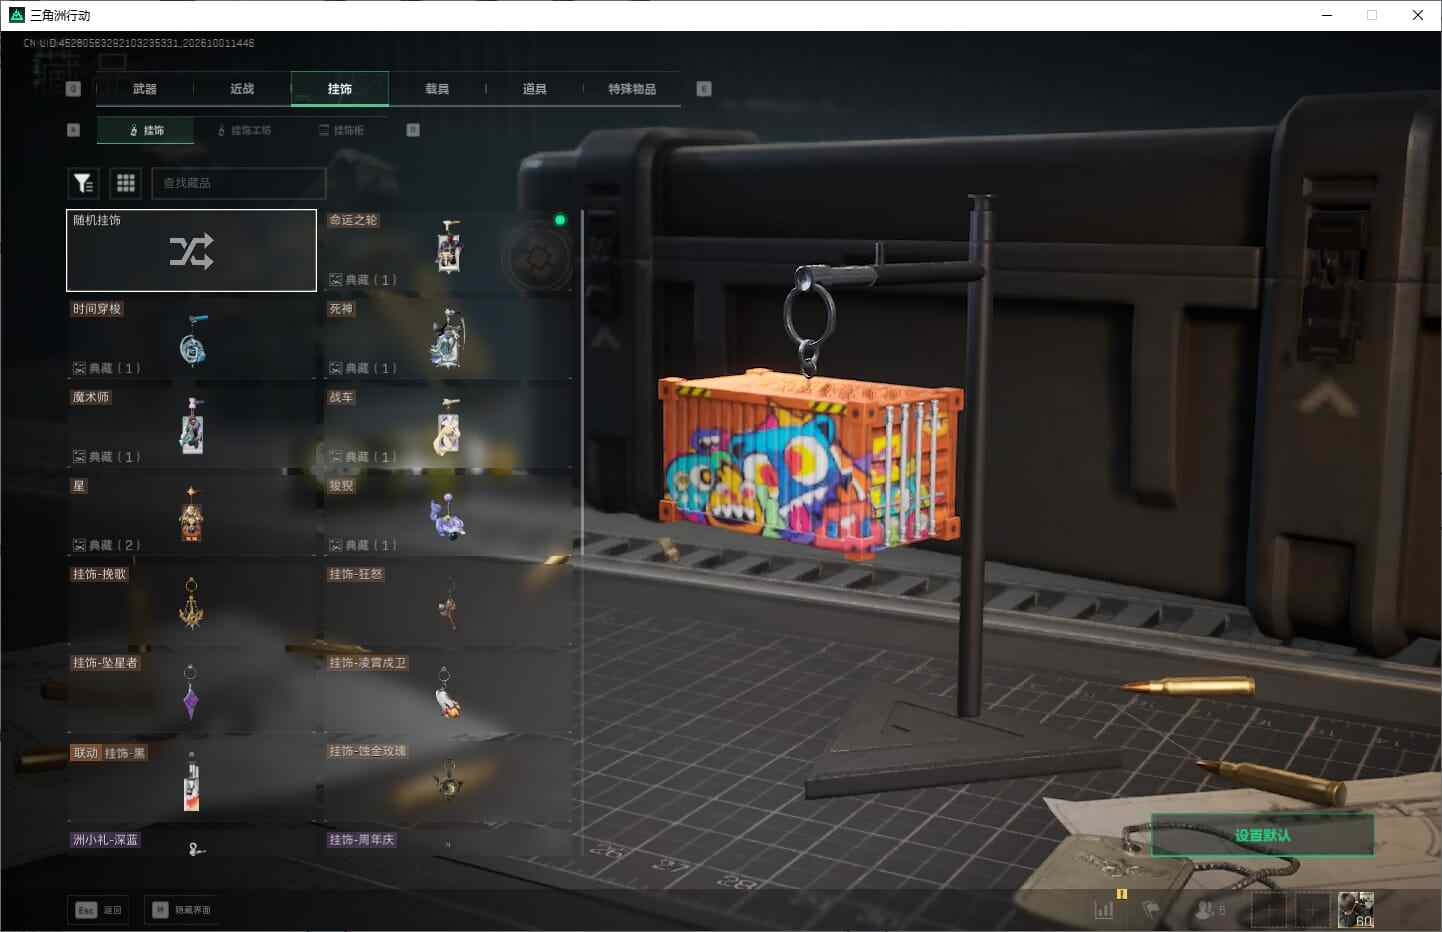Viewport: 1442px width, 932px height.
Task: Choose the 挂饰-坠星者 purple crystal charm
Action: (x=190, y=692)
